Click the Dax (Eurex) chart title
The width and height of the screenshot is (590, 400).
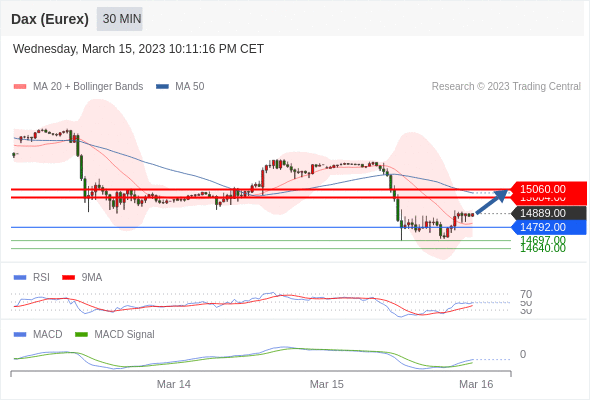pos(50,19)
